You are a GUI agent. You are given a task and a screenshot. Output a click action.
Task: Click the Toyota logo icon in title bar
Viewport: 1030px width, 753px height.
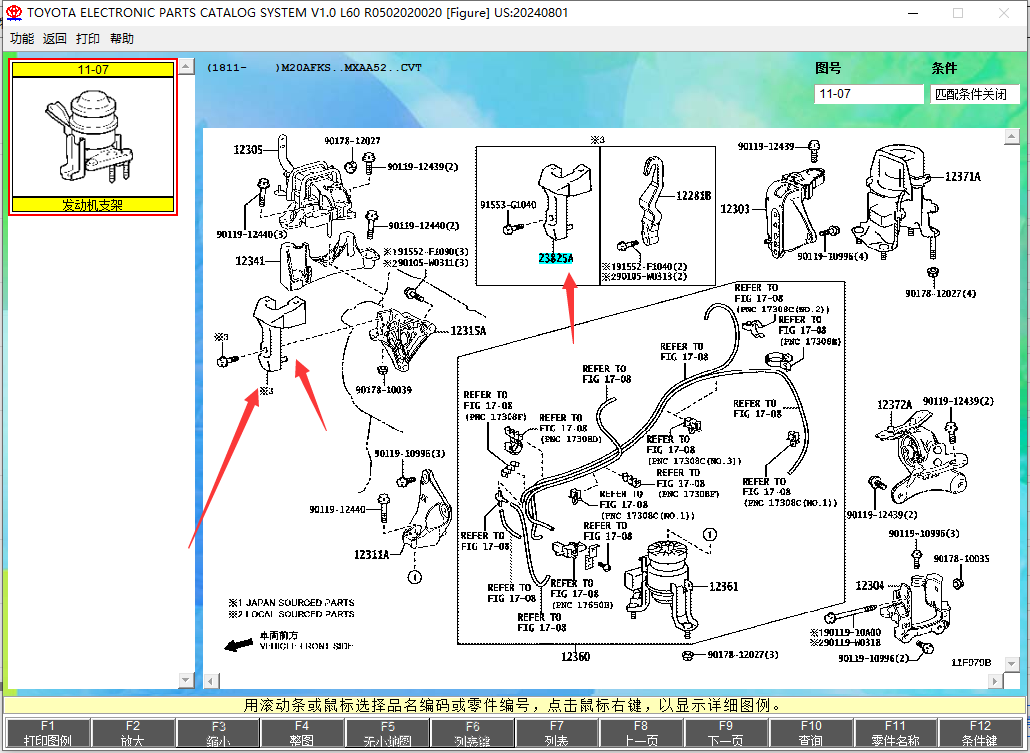tap(13, 12)
